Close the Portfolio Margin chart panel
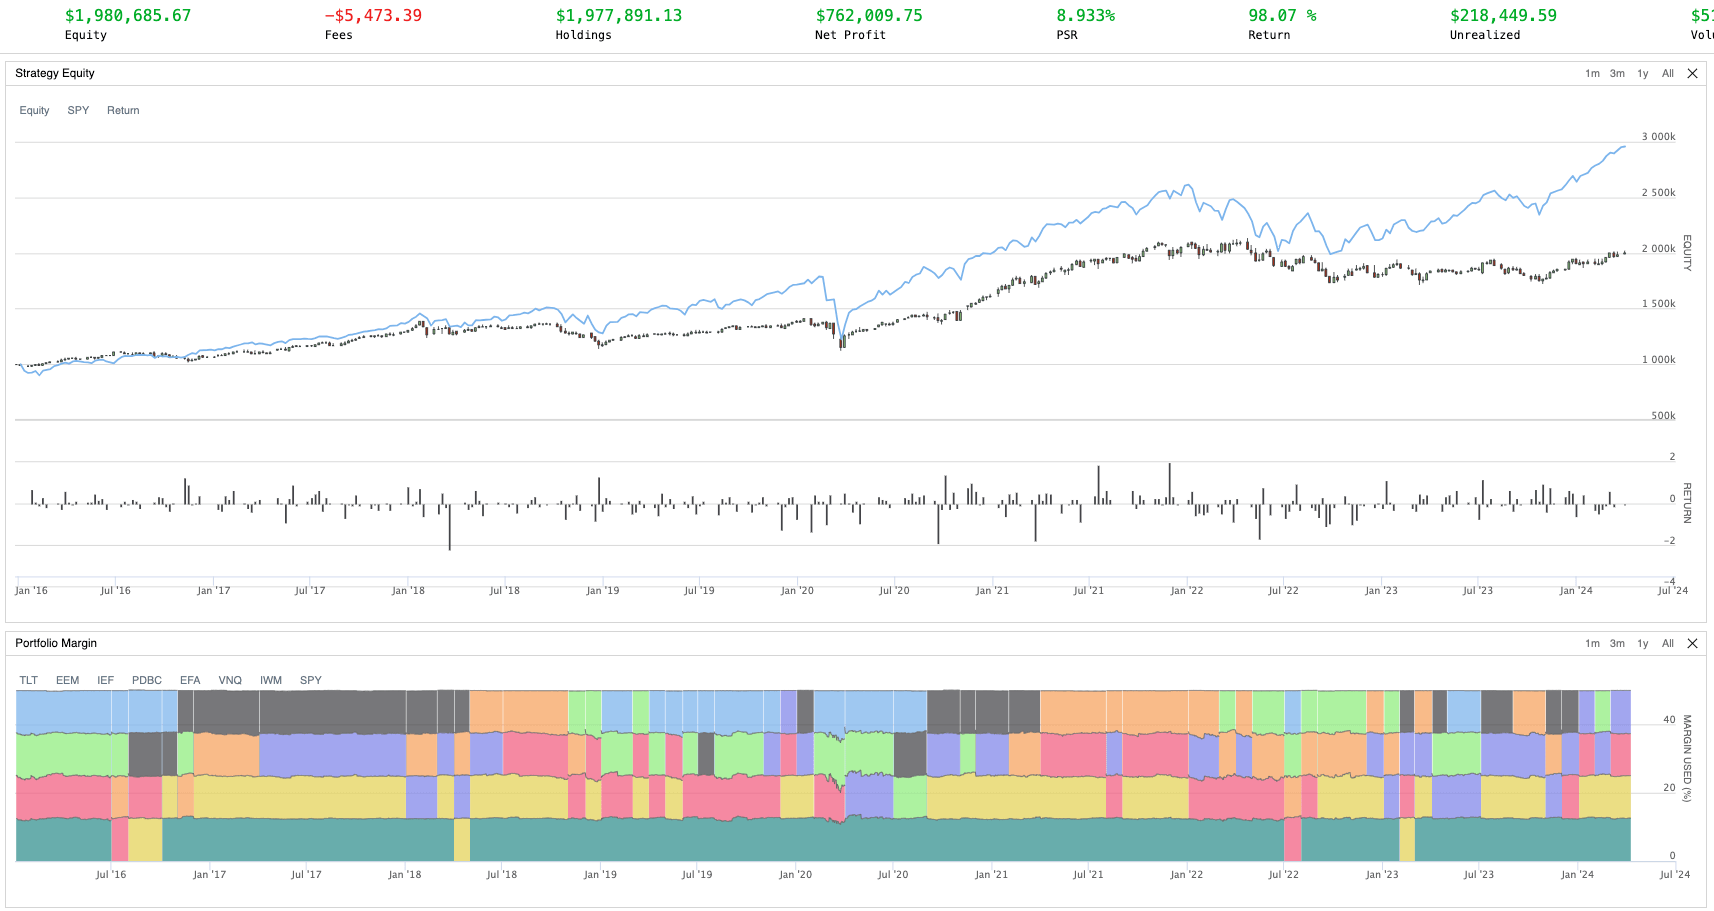Viewport: 1714px width, 911px height. (1692, 643)
